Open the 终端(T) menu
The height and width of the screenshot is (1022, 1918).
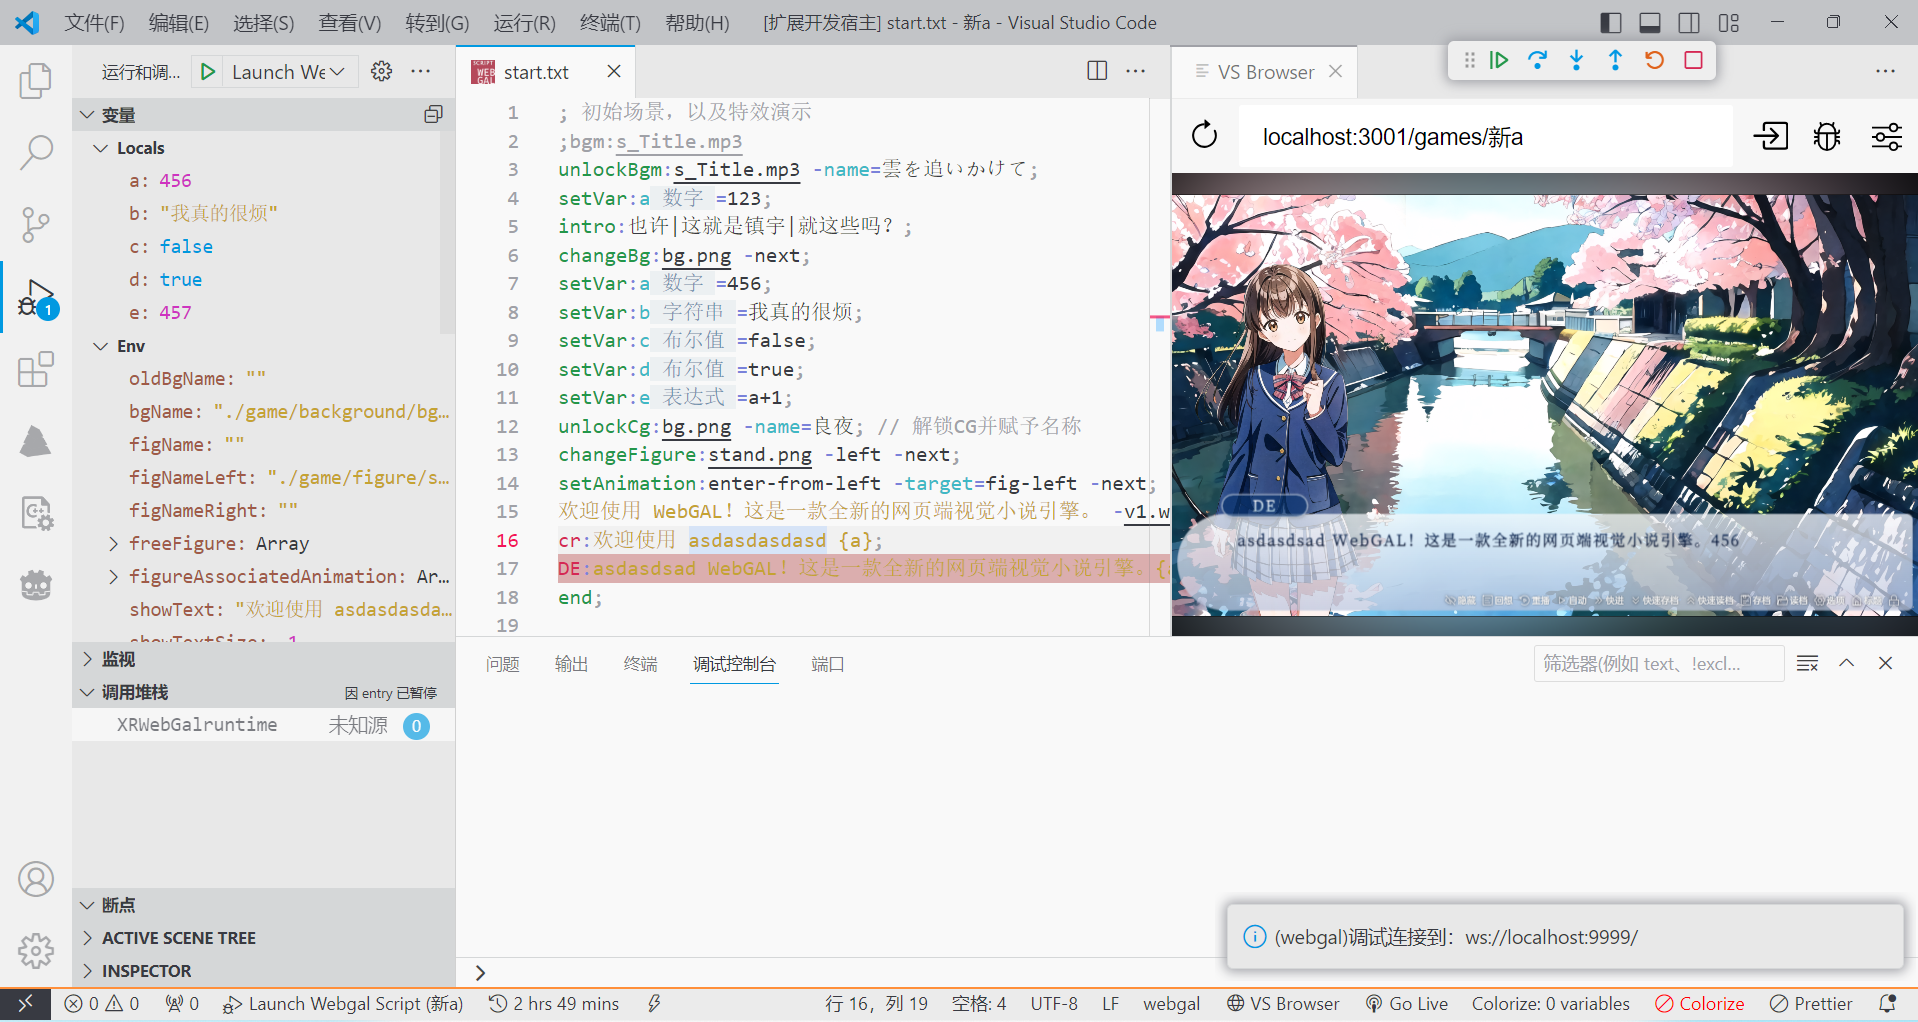pos(610,22)
